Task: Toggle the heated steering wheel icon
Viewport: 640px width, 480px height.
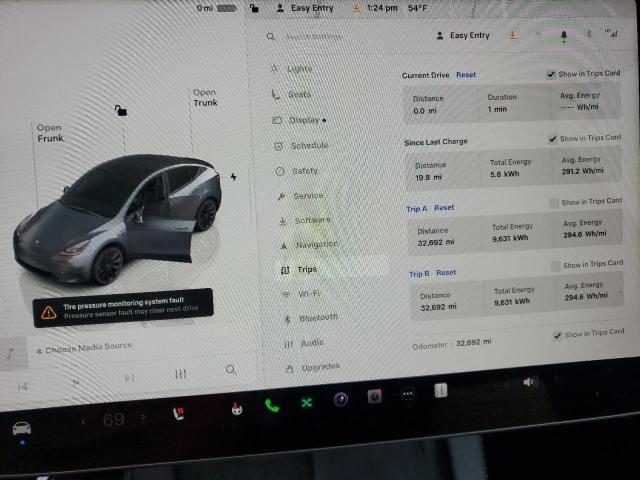Action: click(237, 409)
